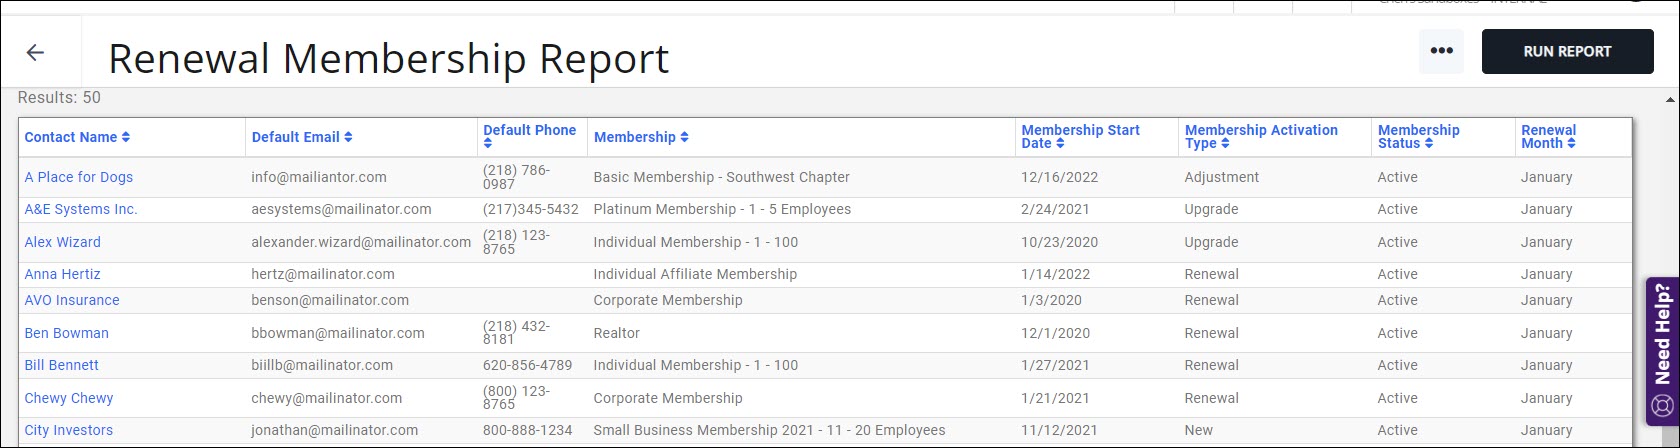This screenshot has width=1680, height=448.
Task: Open the Need Help side tab
Action: 1662,351
